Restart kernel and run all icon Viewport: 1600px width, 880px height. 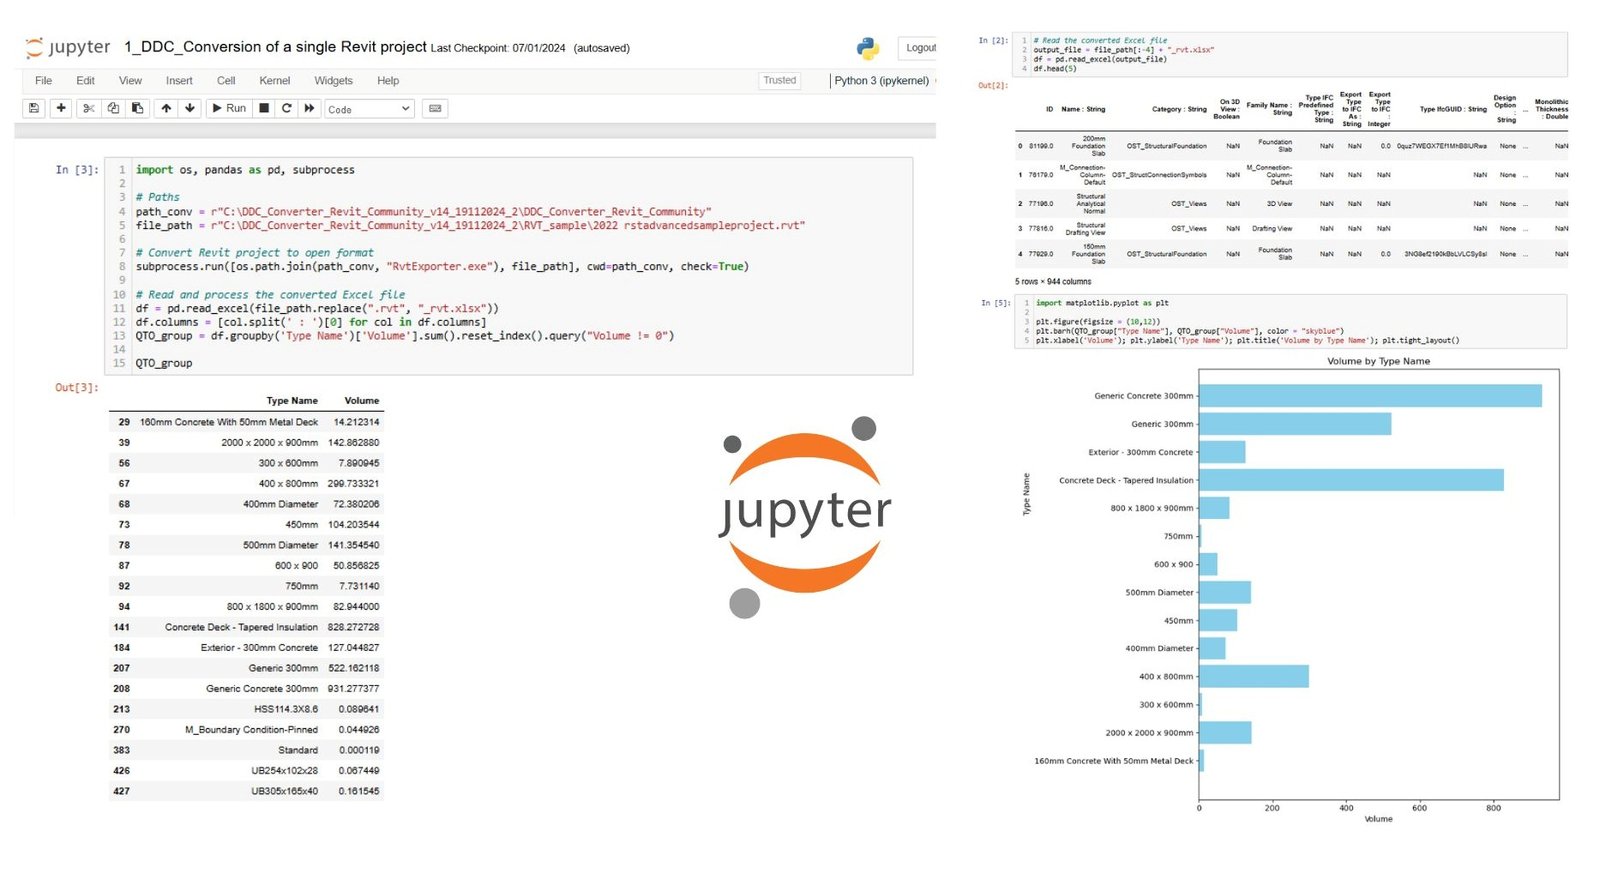pyautogui.click(x=310, y=108)
